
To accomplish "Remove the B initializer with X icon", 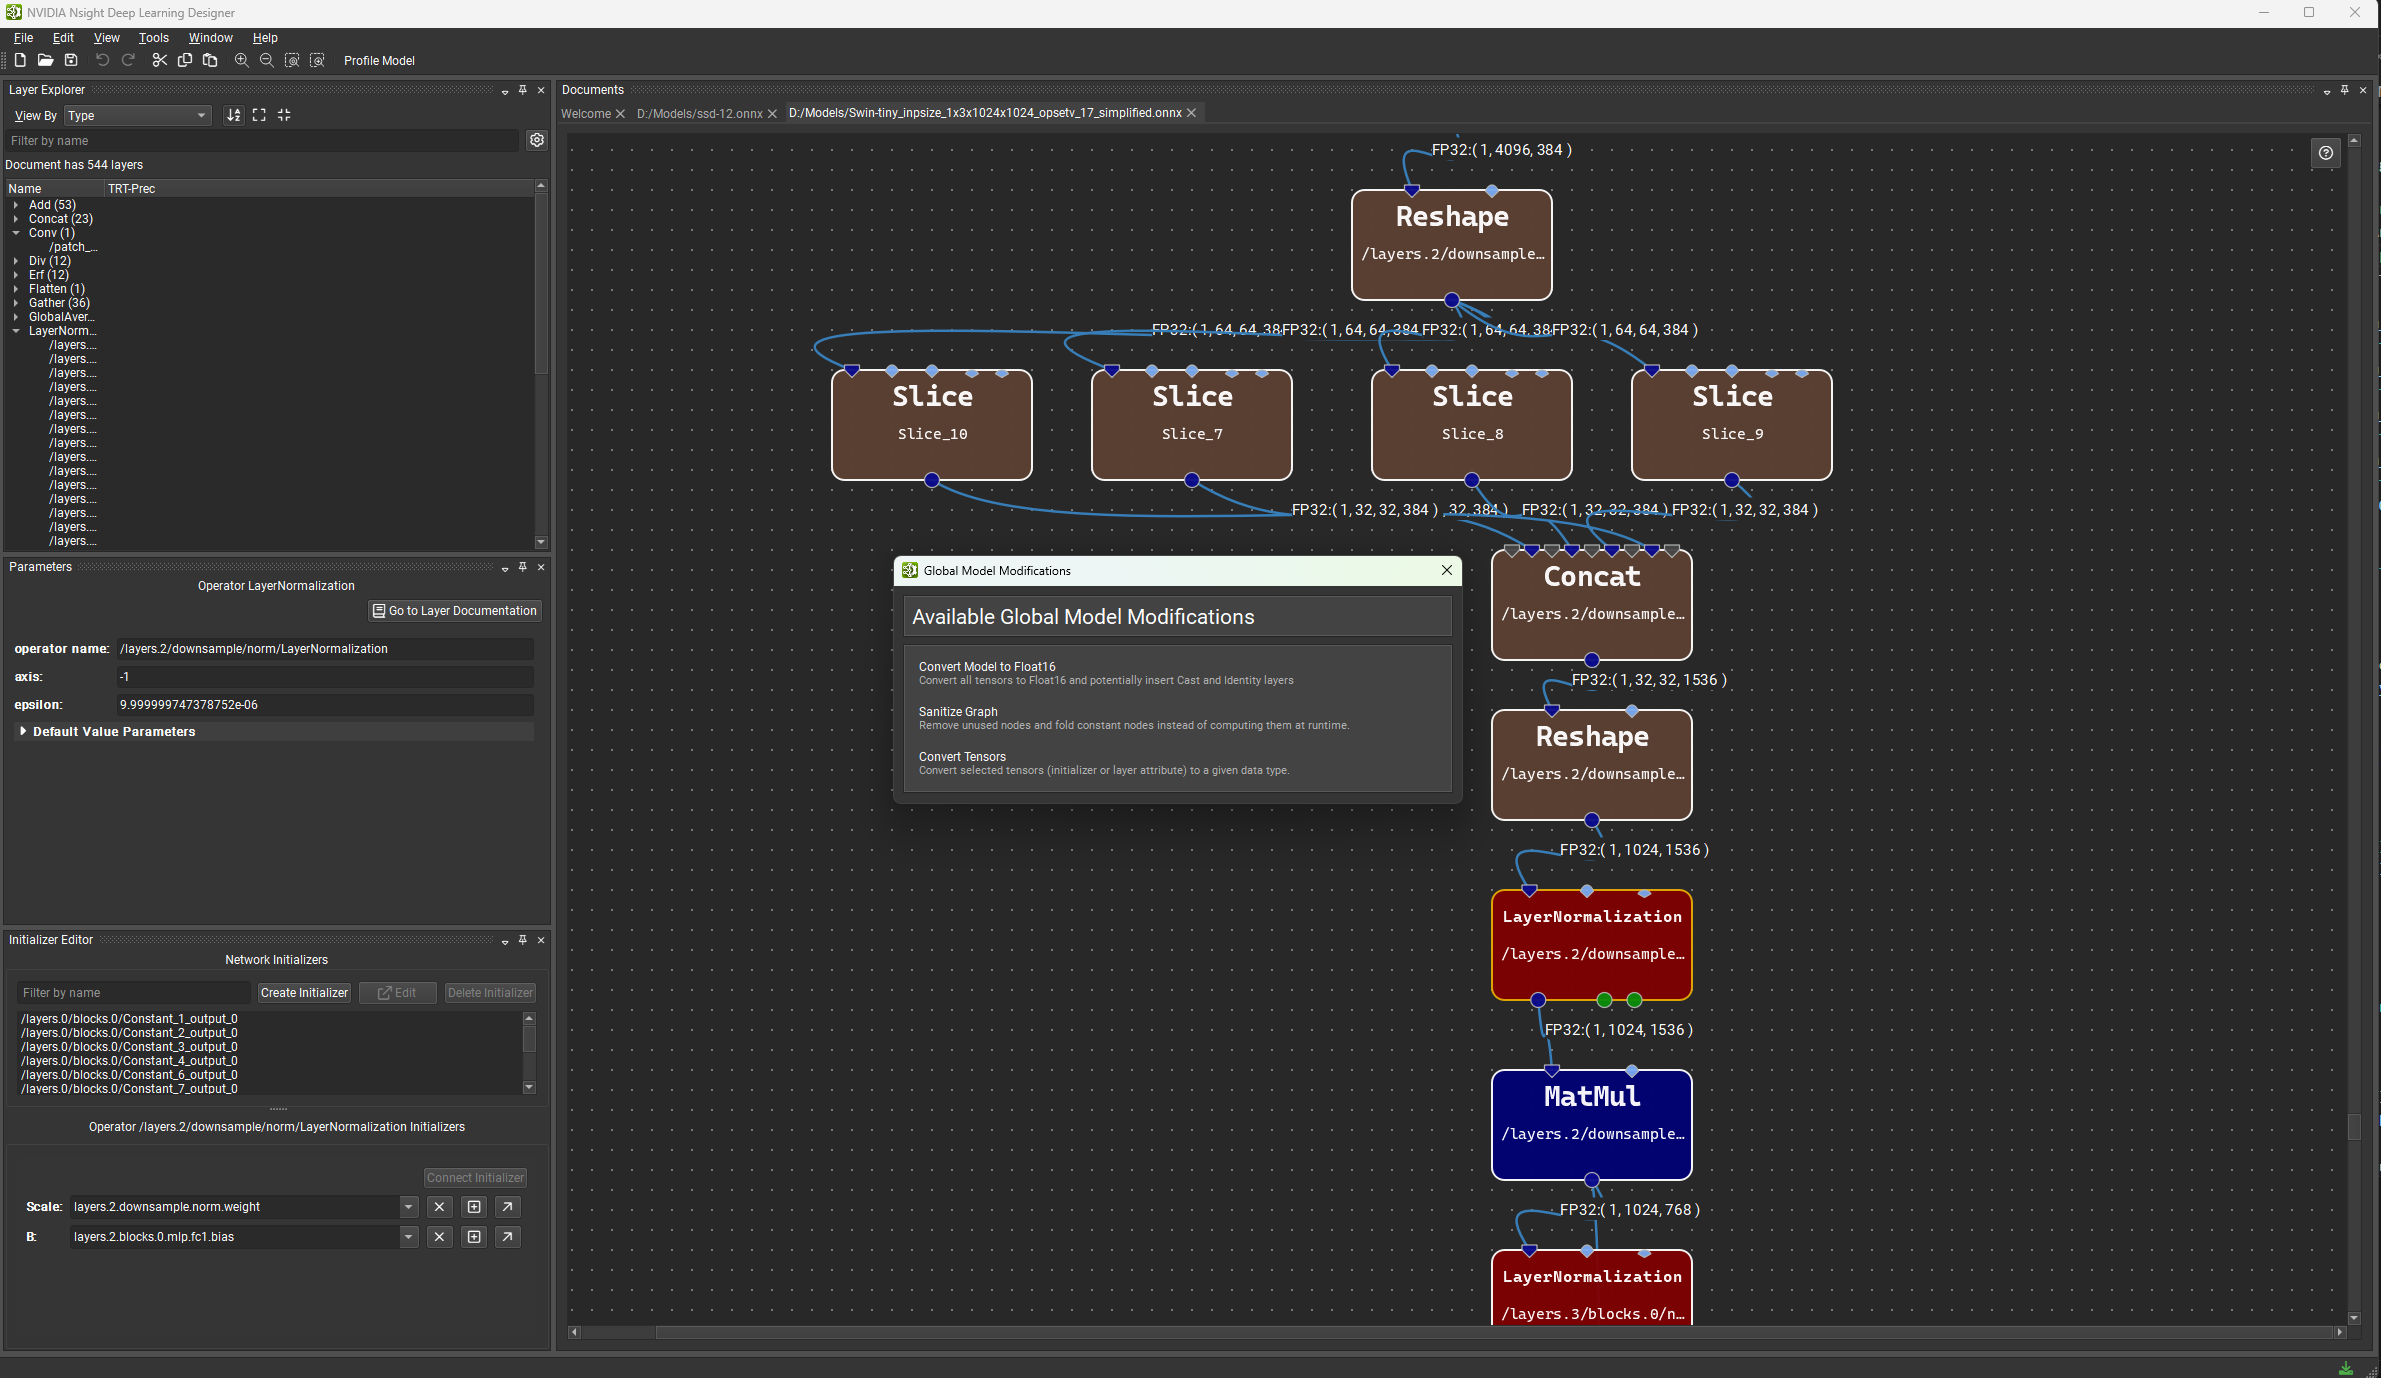I will (x=439, y=1237).
